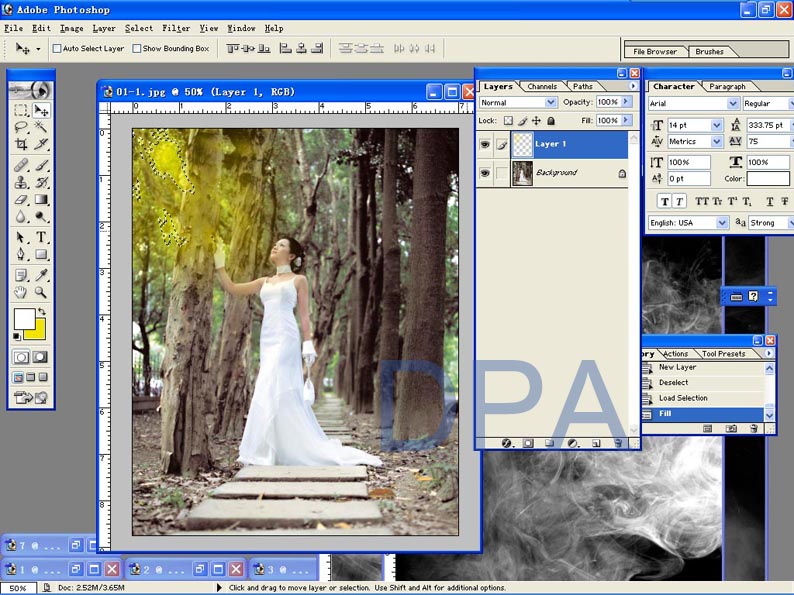Select the Notes tool
The width and height of the screenshot is (794, 595).
pyautogui.click(x=21, y=275)
